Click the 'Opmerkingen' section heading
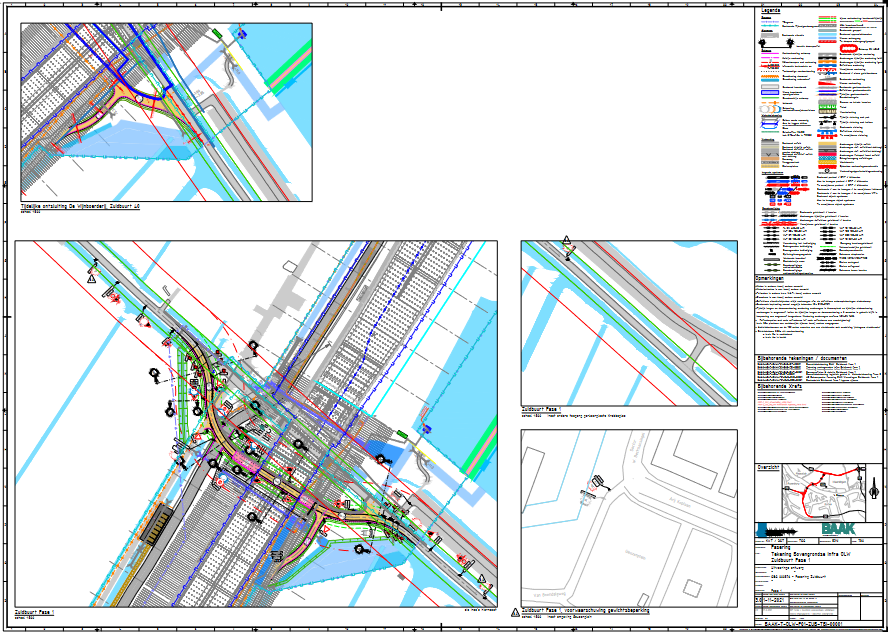 [773, 279]
